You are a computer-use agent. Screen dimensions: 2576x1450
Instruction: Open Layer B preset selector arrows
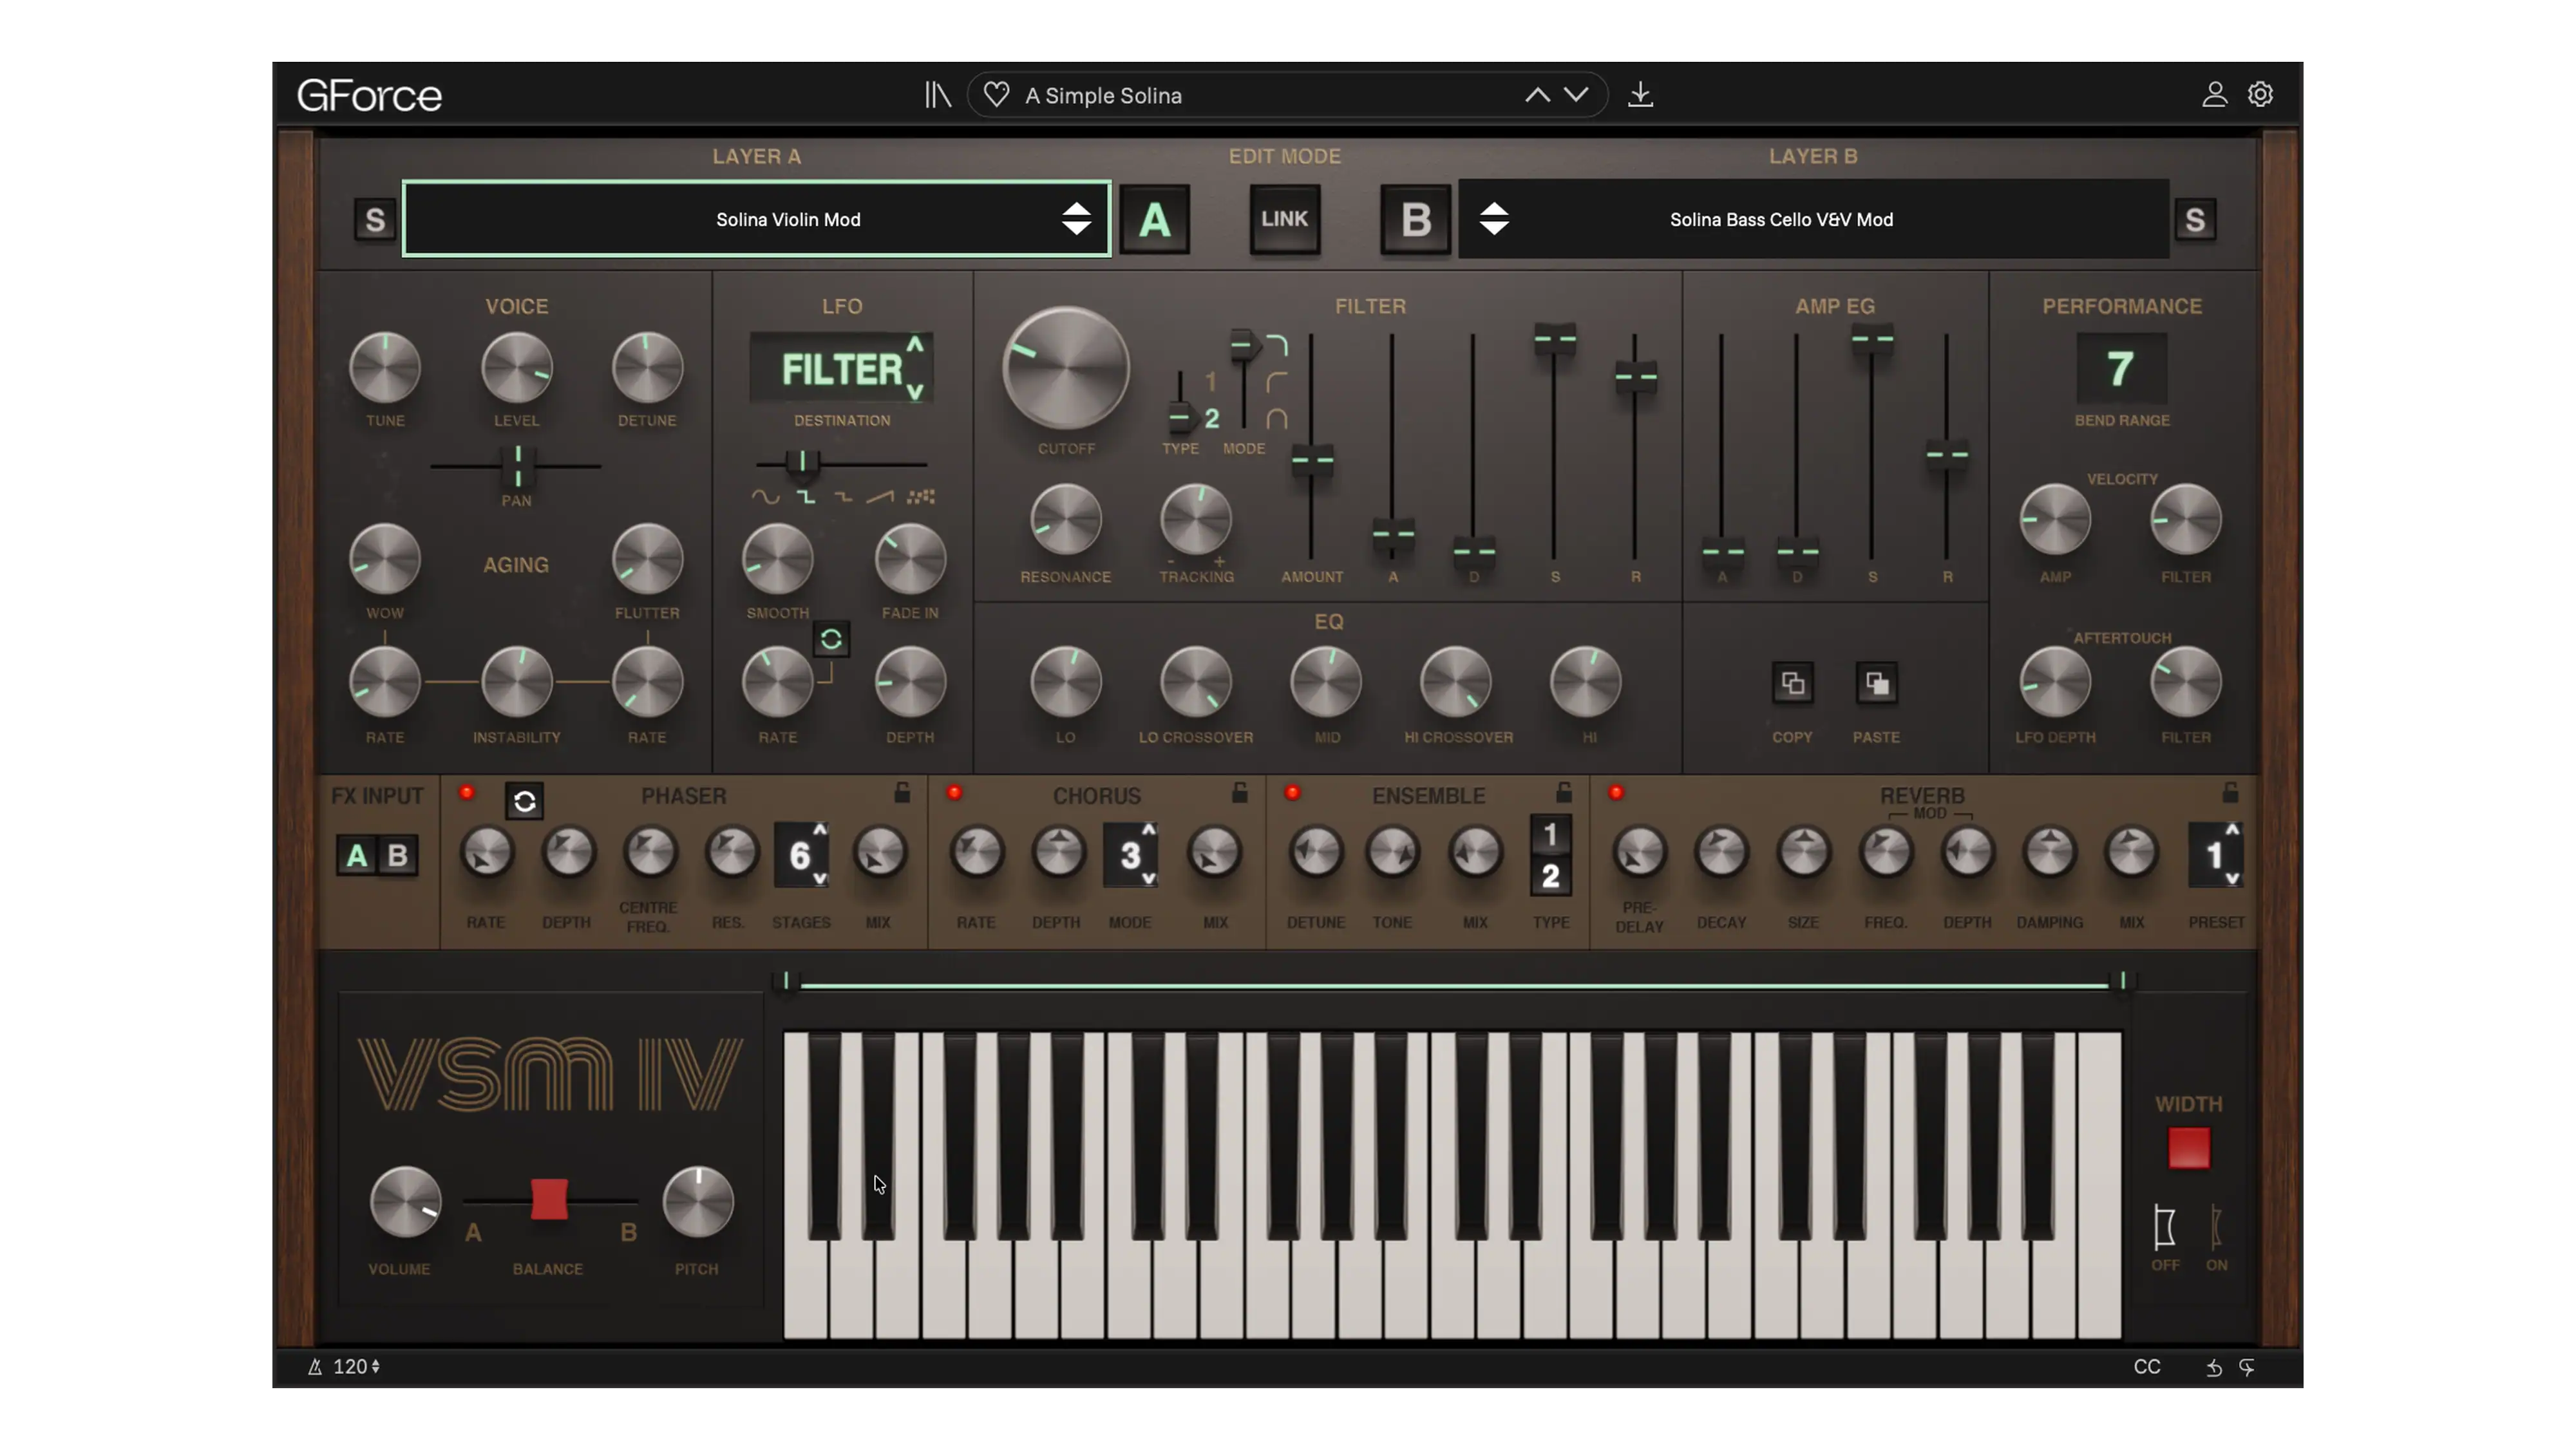click(x=1494, y=219)
